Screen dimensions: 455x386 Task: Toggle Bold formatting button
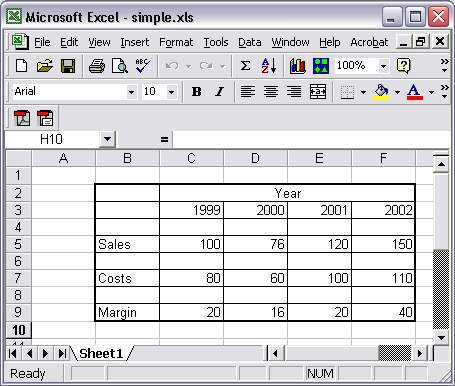pyautogui.click(x=197, y=91)
